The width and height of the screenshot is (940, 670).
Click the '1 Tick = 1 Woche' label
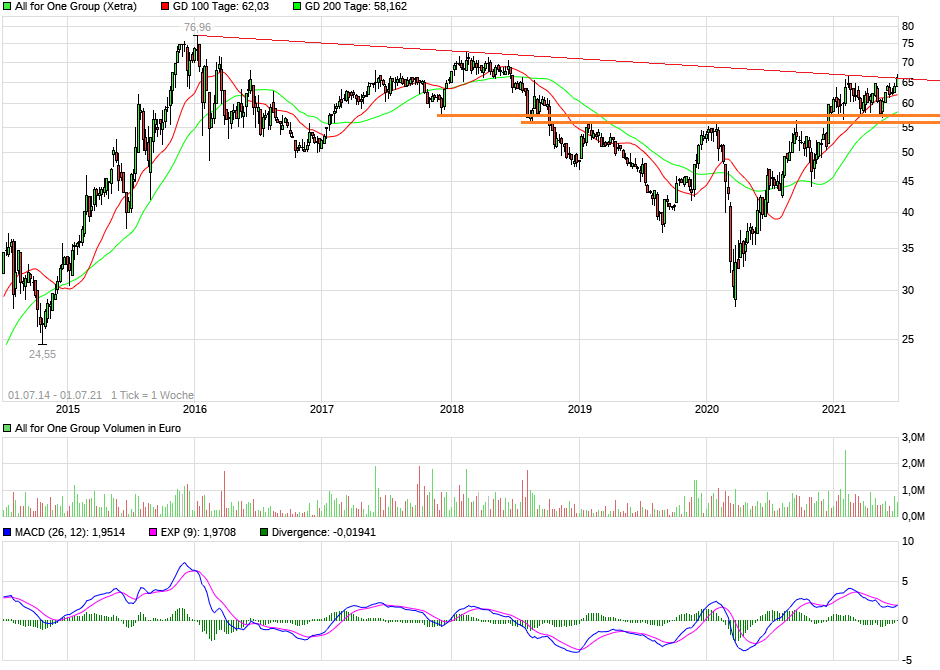[152, 395]
